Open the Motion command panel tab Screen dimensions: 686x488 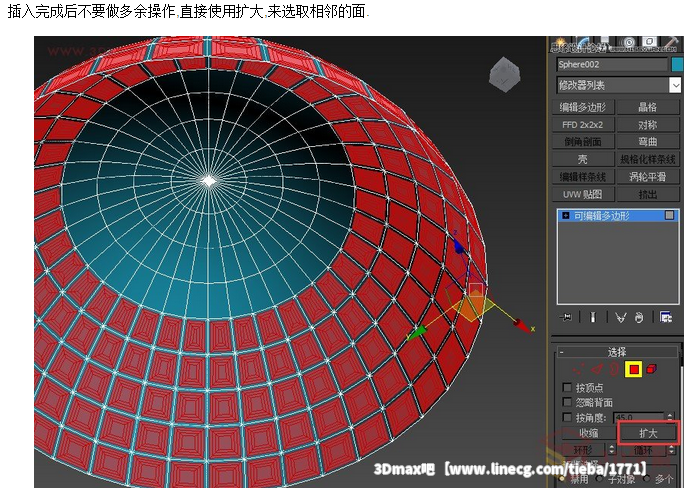point(628,42)
